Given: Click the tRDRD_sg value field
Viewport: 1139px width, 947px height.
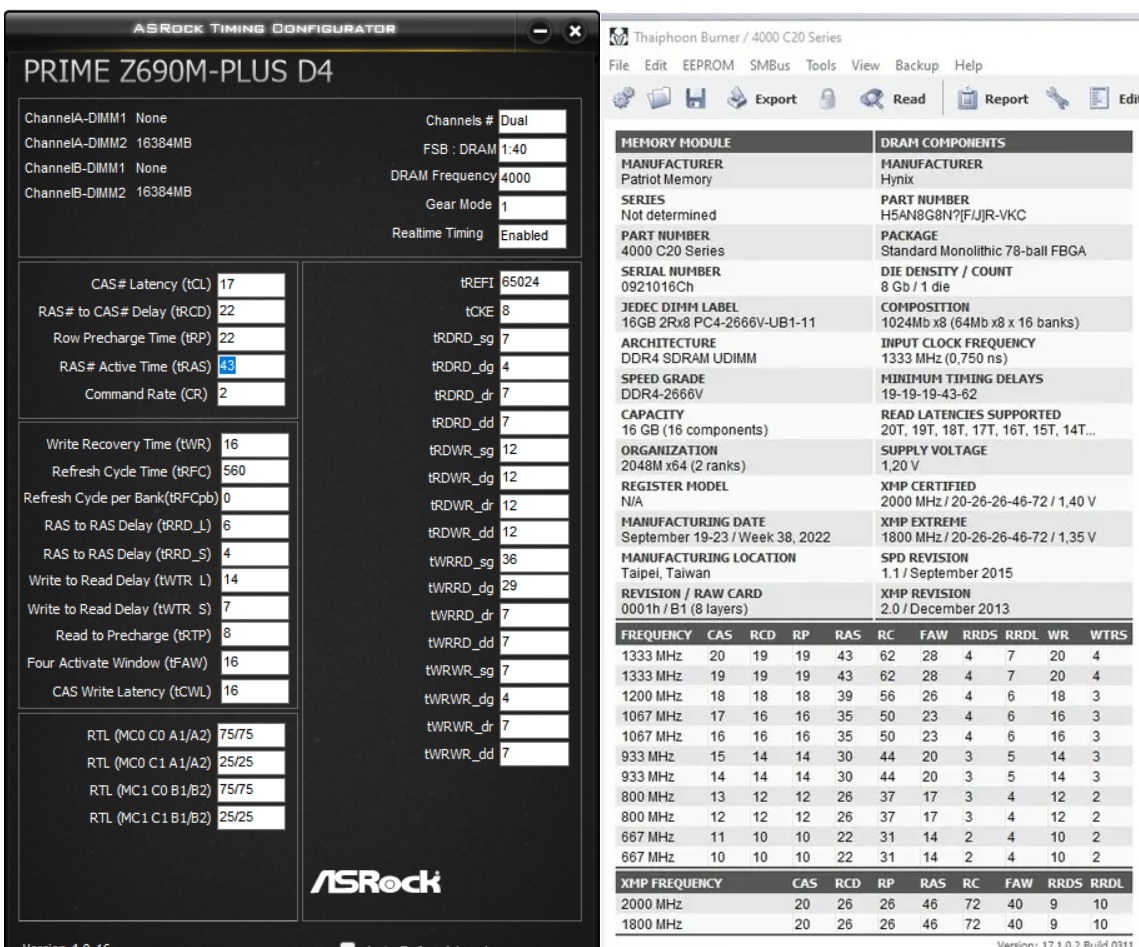Looking at the screenshot, I should point(534,339).
